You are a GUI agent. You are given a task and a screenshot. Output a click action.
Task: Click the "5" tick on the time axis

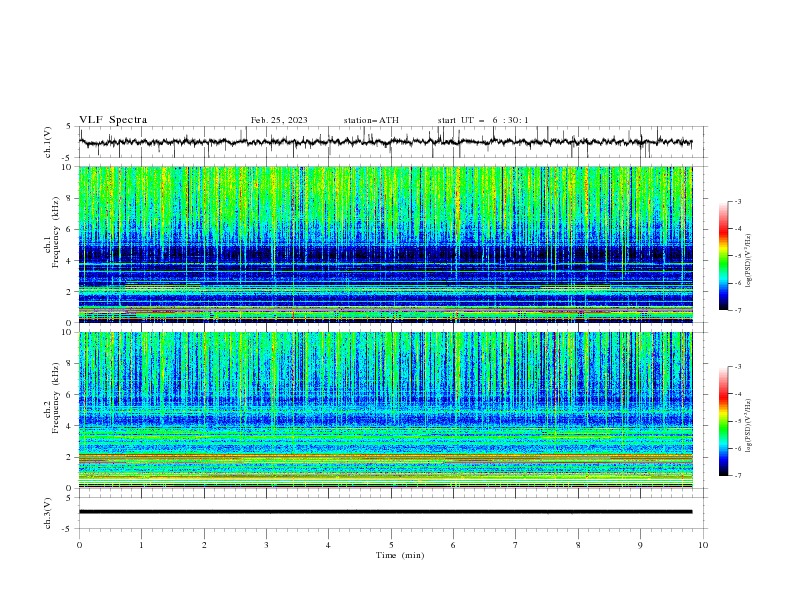pos(391,545)
